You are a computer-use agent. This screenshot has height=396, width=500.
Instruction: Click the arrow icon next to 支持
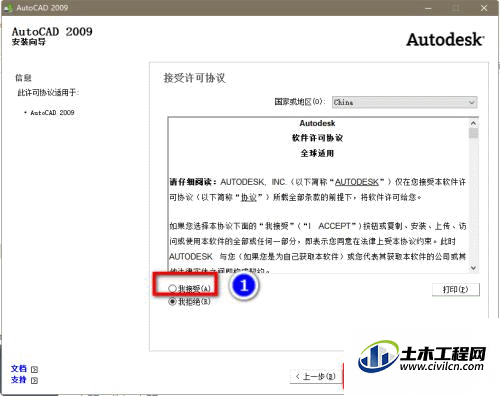34,380
